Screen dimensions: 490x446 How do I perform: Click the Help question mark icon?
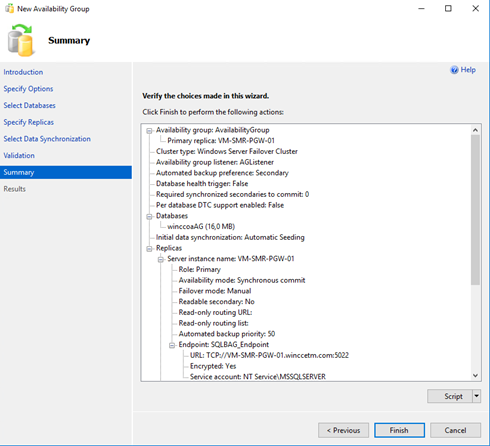point(454,70)
